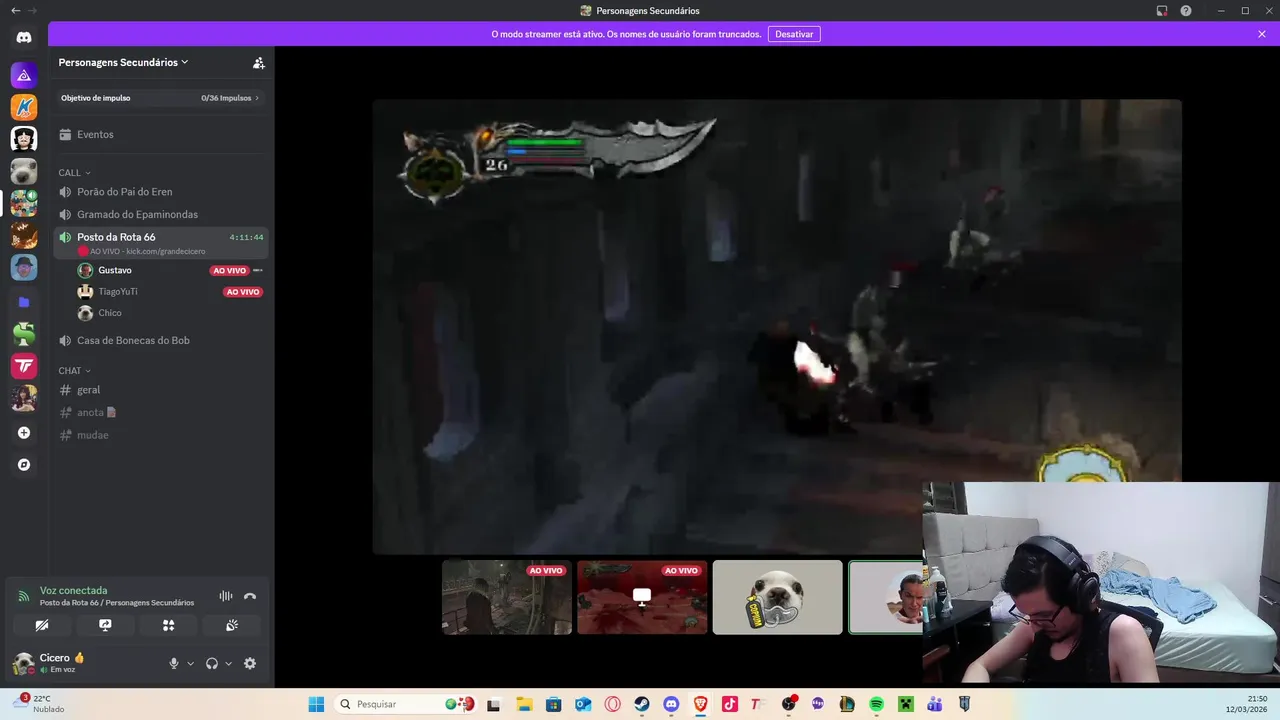The image size is (1280, 720).
Task: Dismiss the streamer mode banner
Action: click(x=1262, y=34)
